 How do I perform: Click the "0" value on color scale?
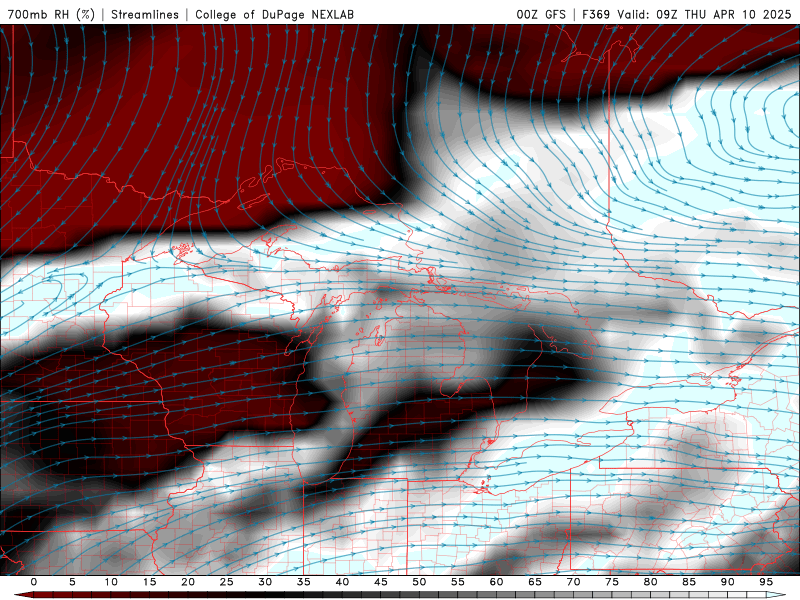coord(34,582)
